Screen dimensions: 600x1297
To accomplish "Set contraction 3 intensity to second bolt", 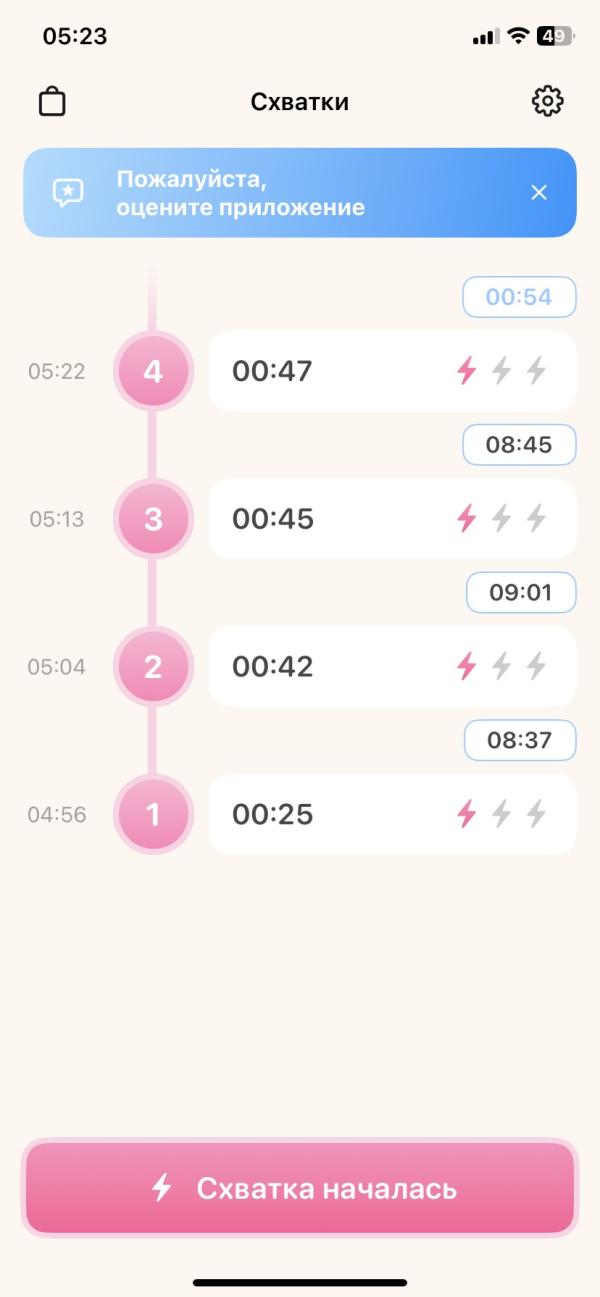I will point(502,518).
